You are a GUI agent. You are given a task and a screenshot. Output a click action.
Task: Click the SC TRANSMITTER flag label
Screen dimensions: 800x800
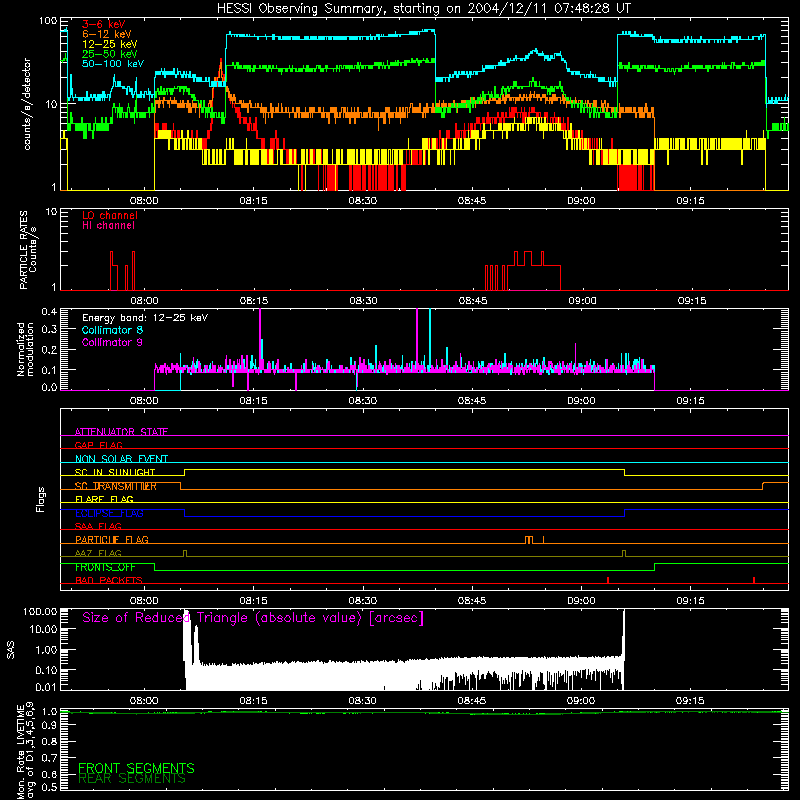(116, 486)
